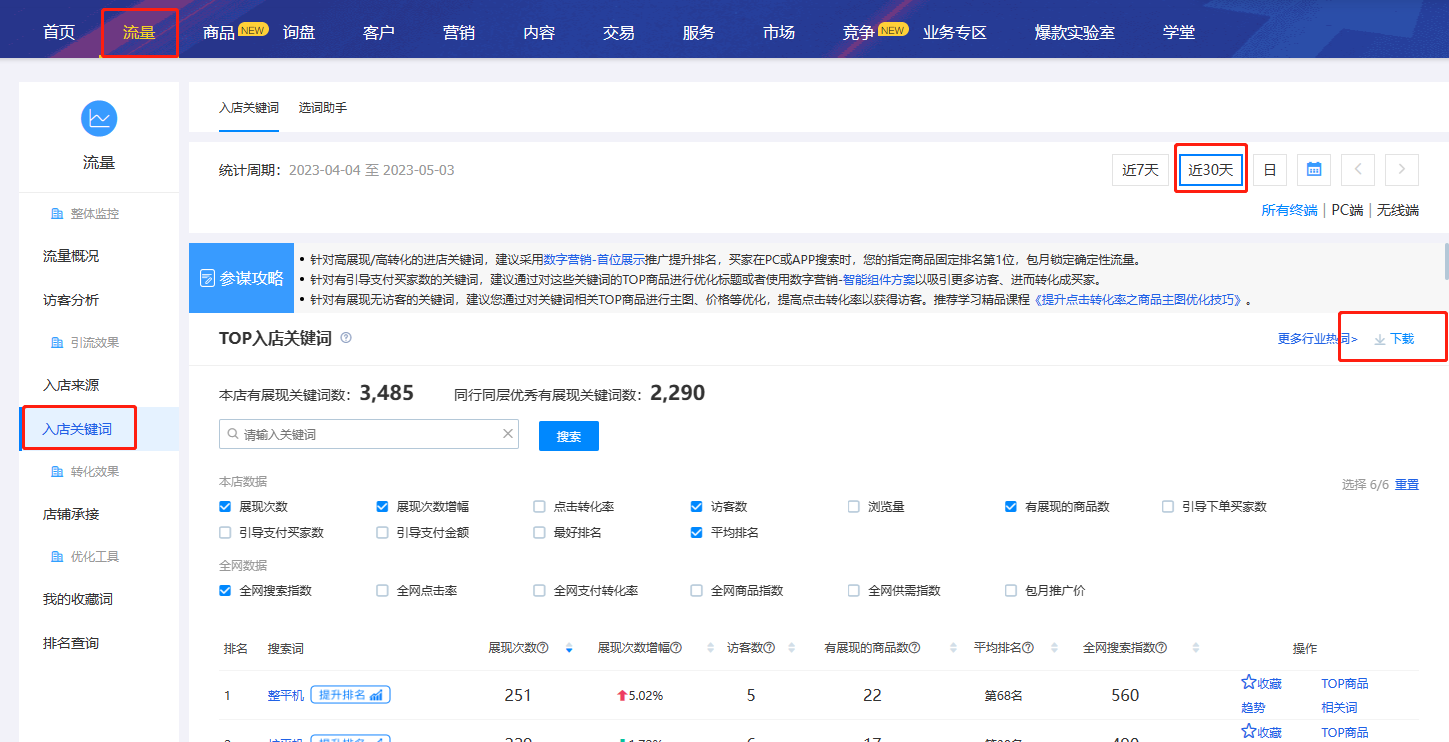The height and width of the screenshot is (742, 1449).
Task: Click 优化工具 section icon in sidebar
Action: pos(57,557)
